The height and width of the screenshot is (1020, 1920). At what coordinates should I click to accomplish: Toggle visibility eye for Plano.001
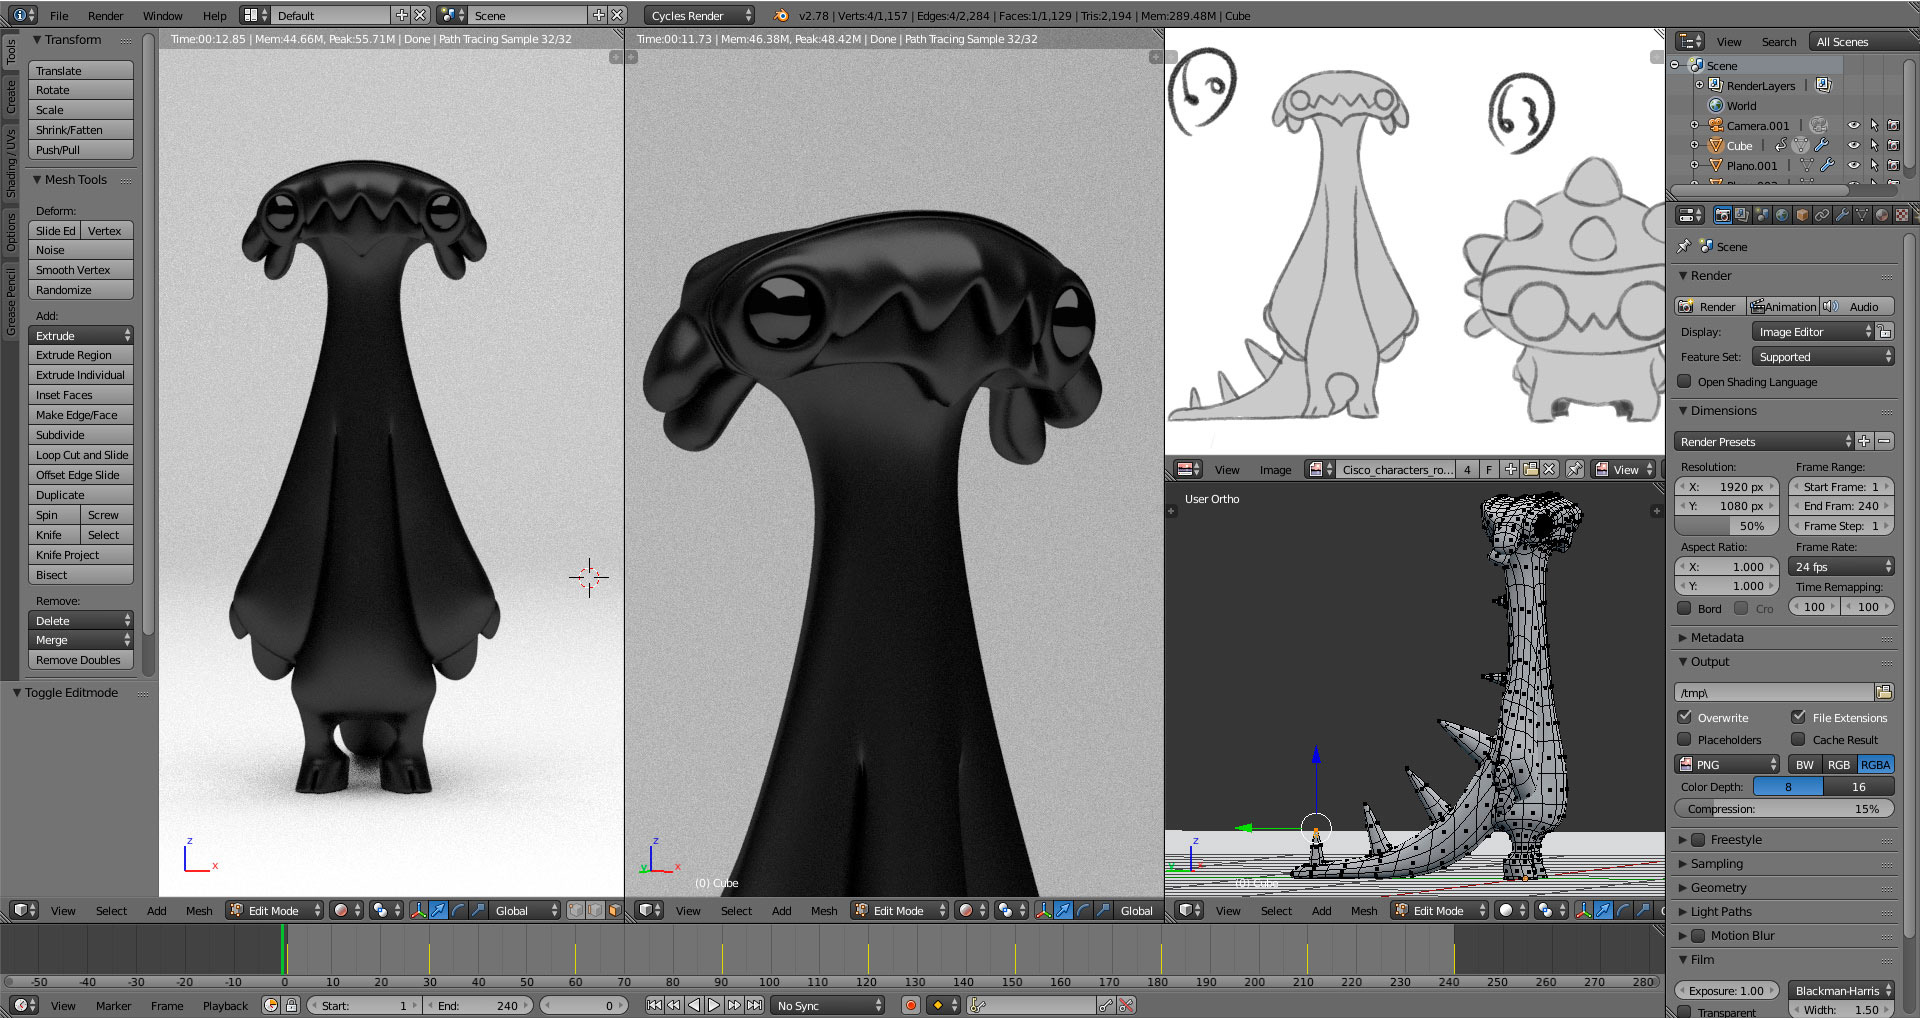pyautogui.click(x=1853, y=166)
